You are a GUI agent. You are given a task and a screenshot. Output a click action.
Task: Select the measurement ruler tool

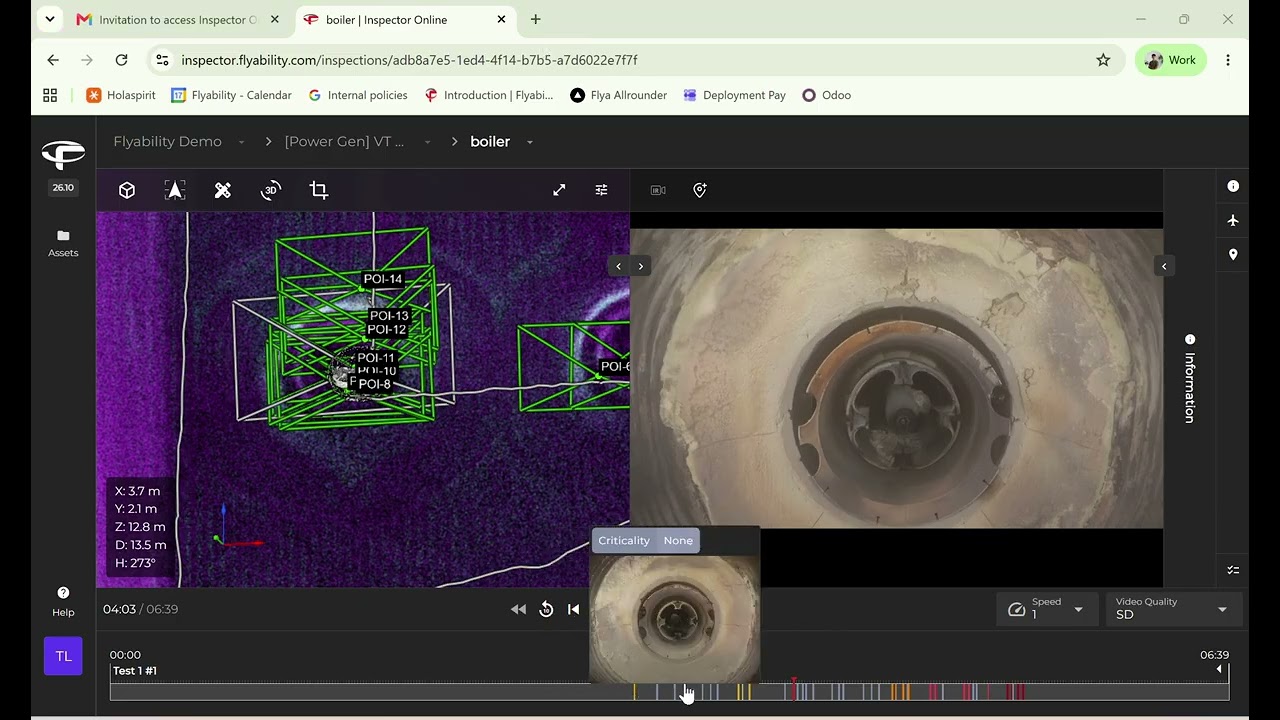[x=223, y=190]
